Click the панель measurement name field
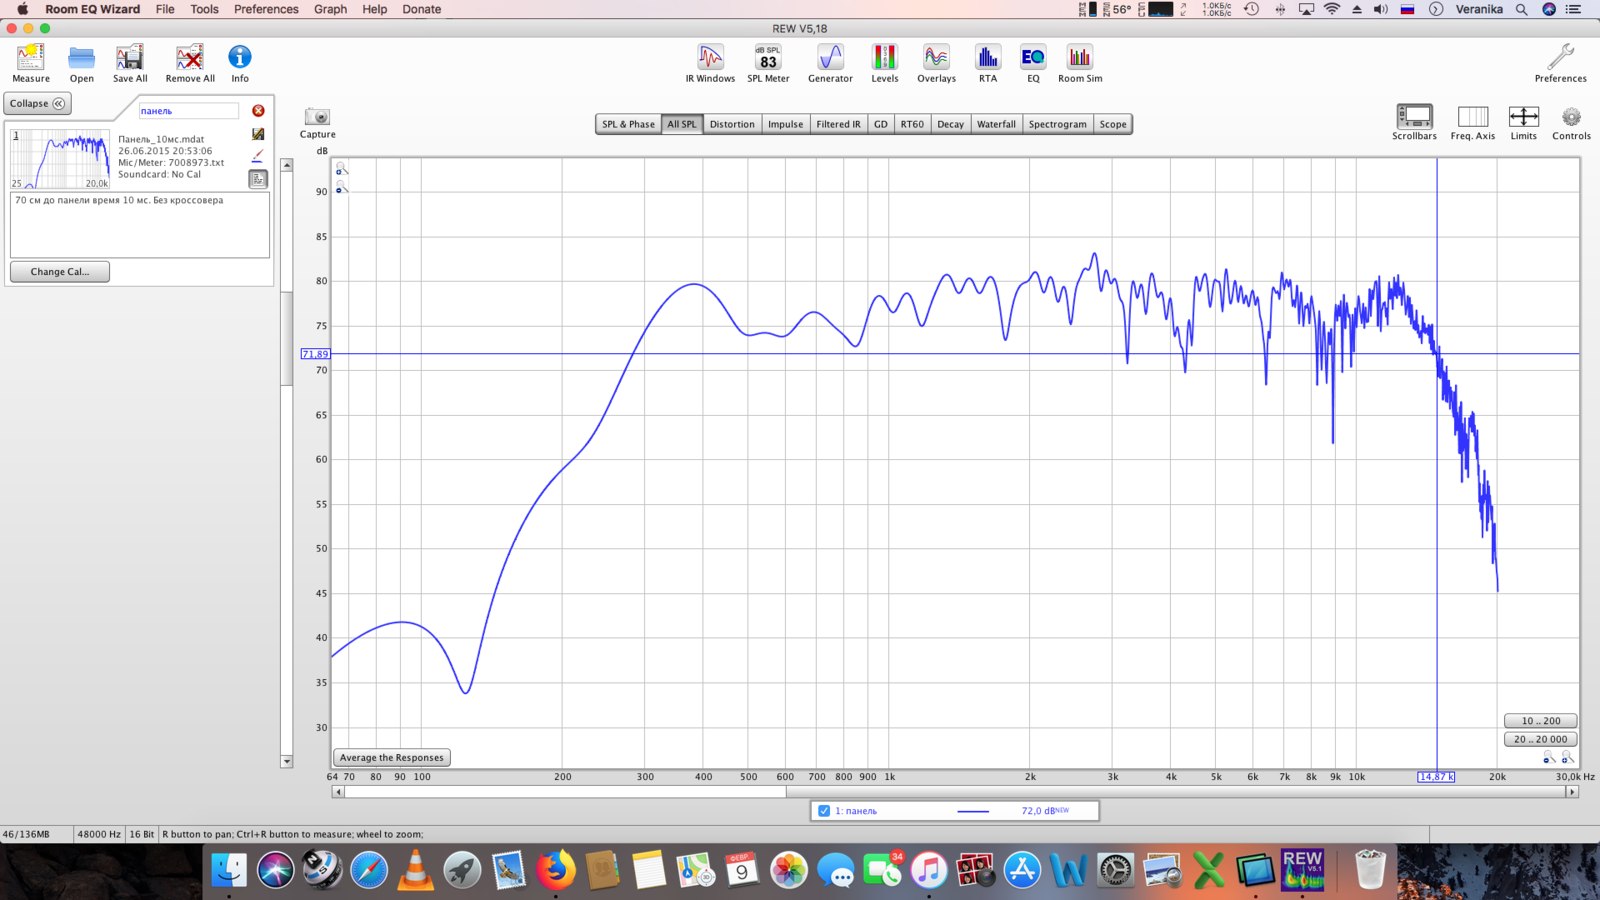 tap(188, 111)
